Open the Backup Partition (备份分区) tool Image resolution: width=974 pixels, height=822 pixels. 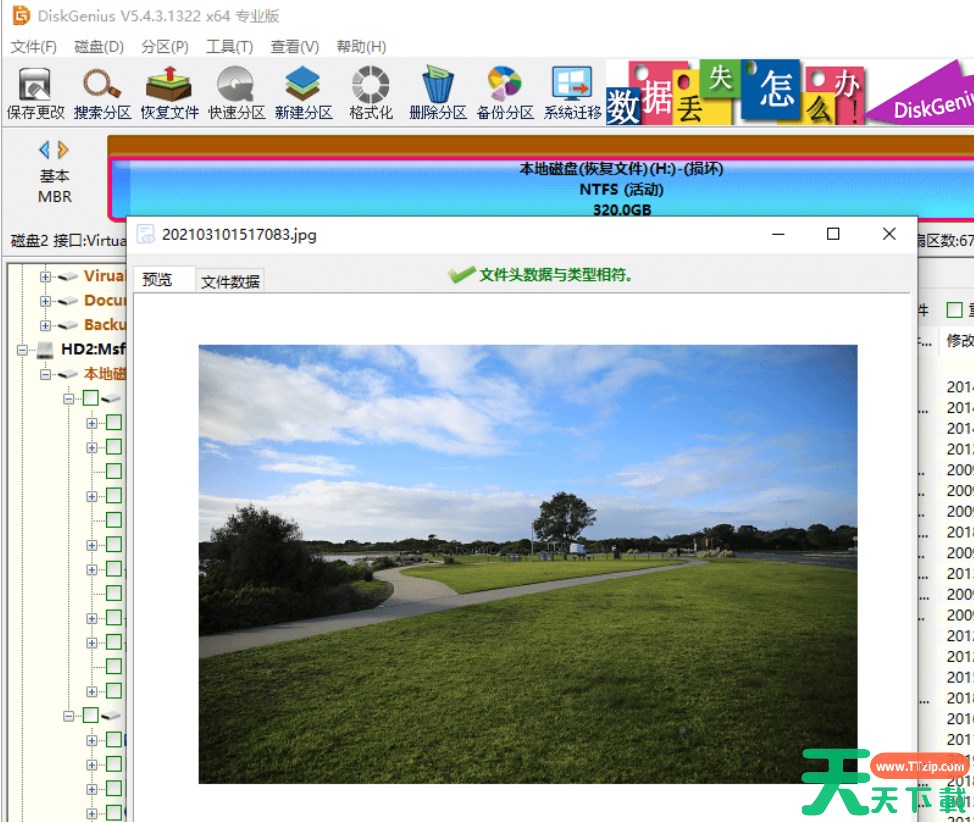(504, 92)
